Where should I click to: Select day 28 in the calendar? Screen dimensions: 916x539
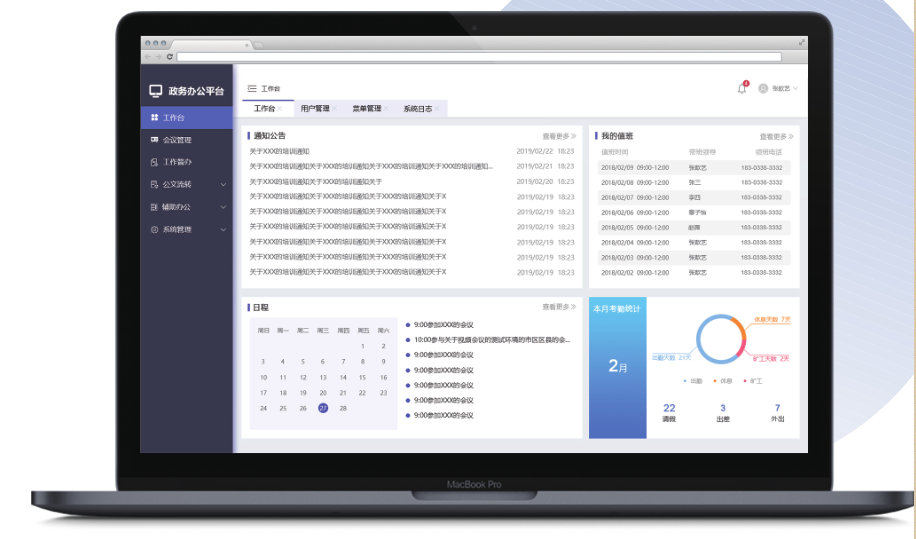click(343, 408)
